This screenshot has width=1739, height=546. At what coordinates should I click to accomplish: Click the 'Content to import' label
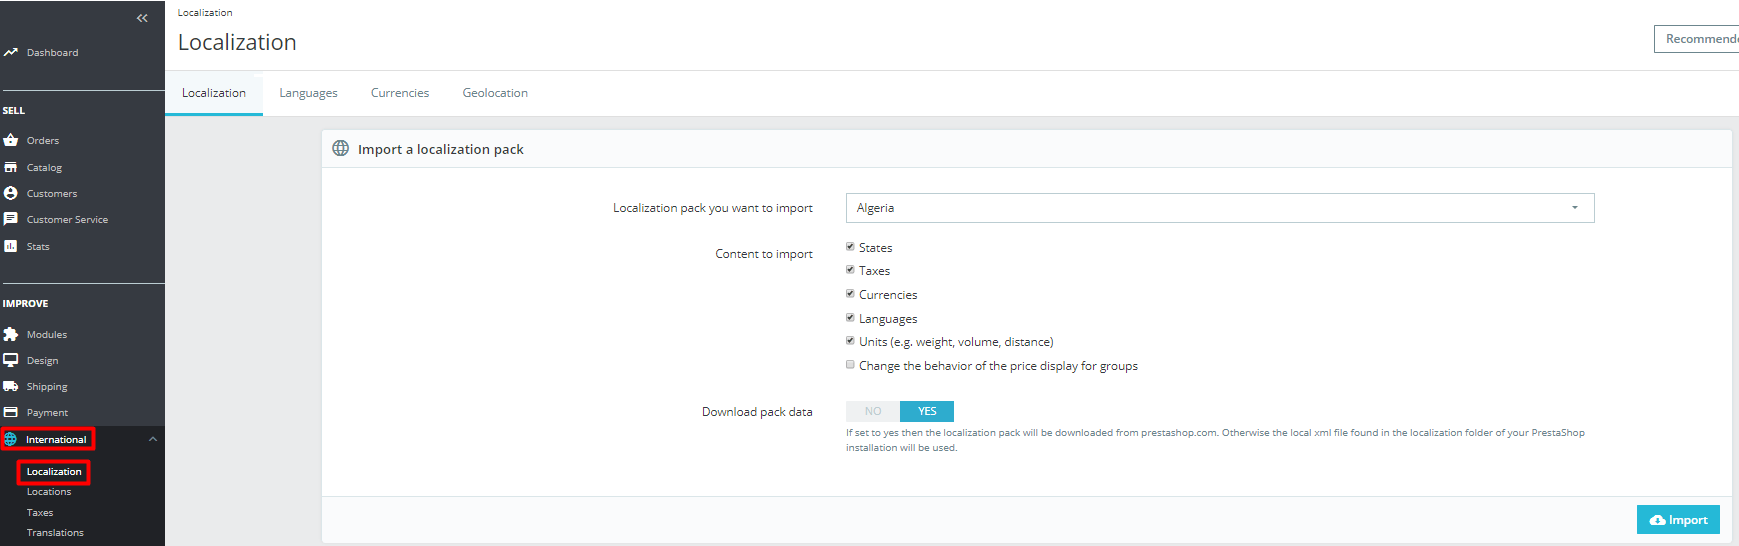click(764, 254)
